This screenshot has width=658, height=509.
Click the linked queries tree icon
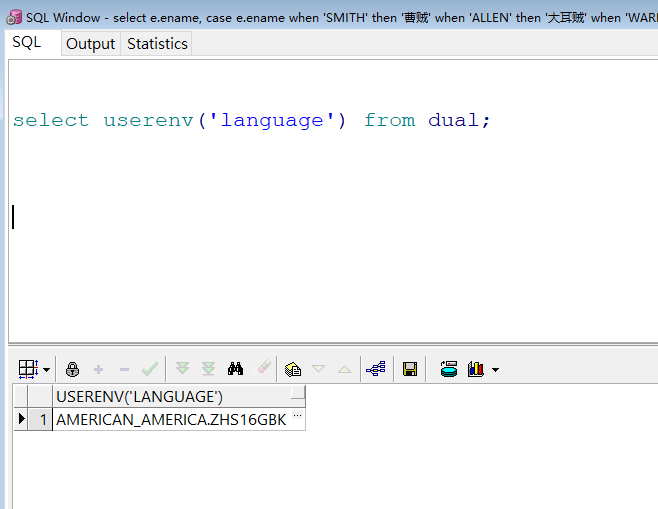(376, 369)
